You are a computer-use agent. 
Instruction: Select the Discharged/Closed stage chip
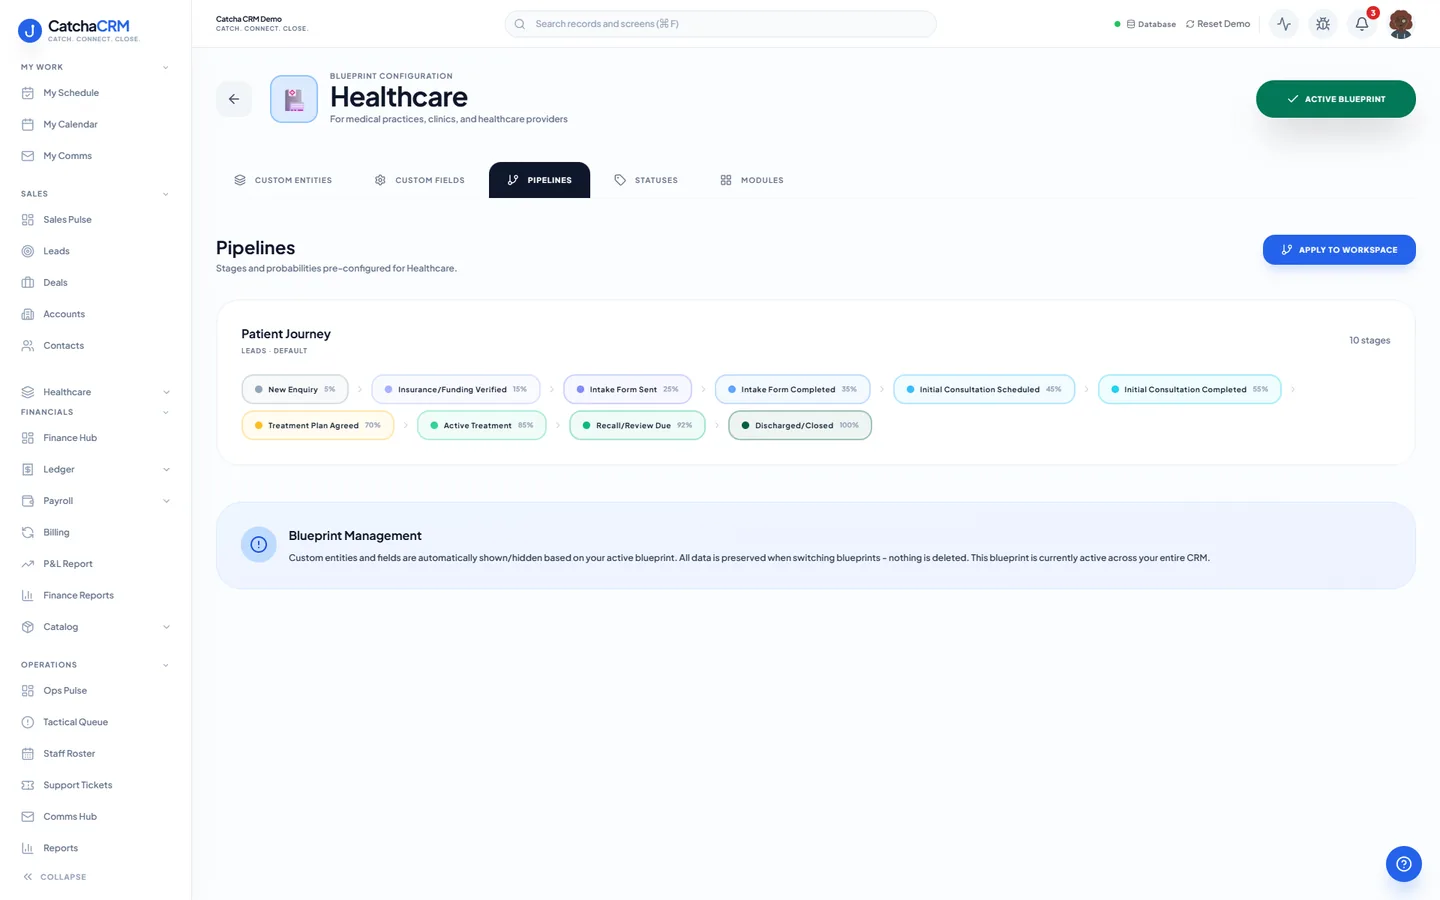click(x=800, y=425)
